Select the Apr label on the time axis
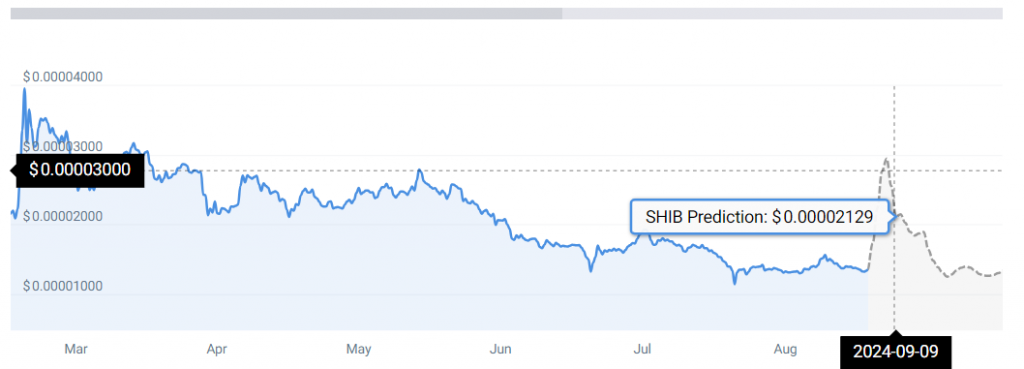This screenshot has width=1024, height=369. coord(217,349)
